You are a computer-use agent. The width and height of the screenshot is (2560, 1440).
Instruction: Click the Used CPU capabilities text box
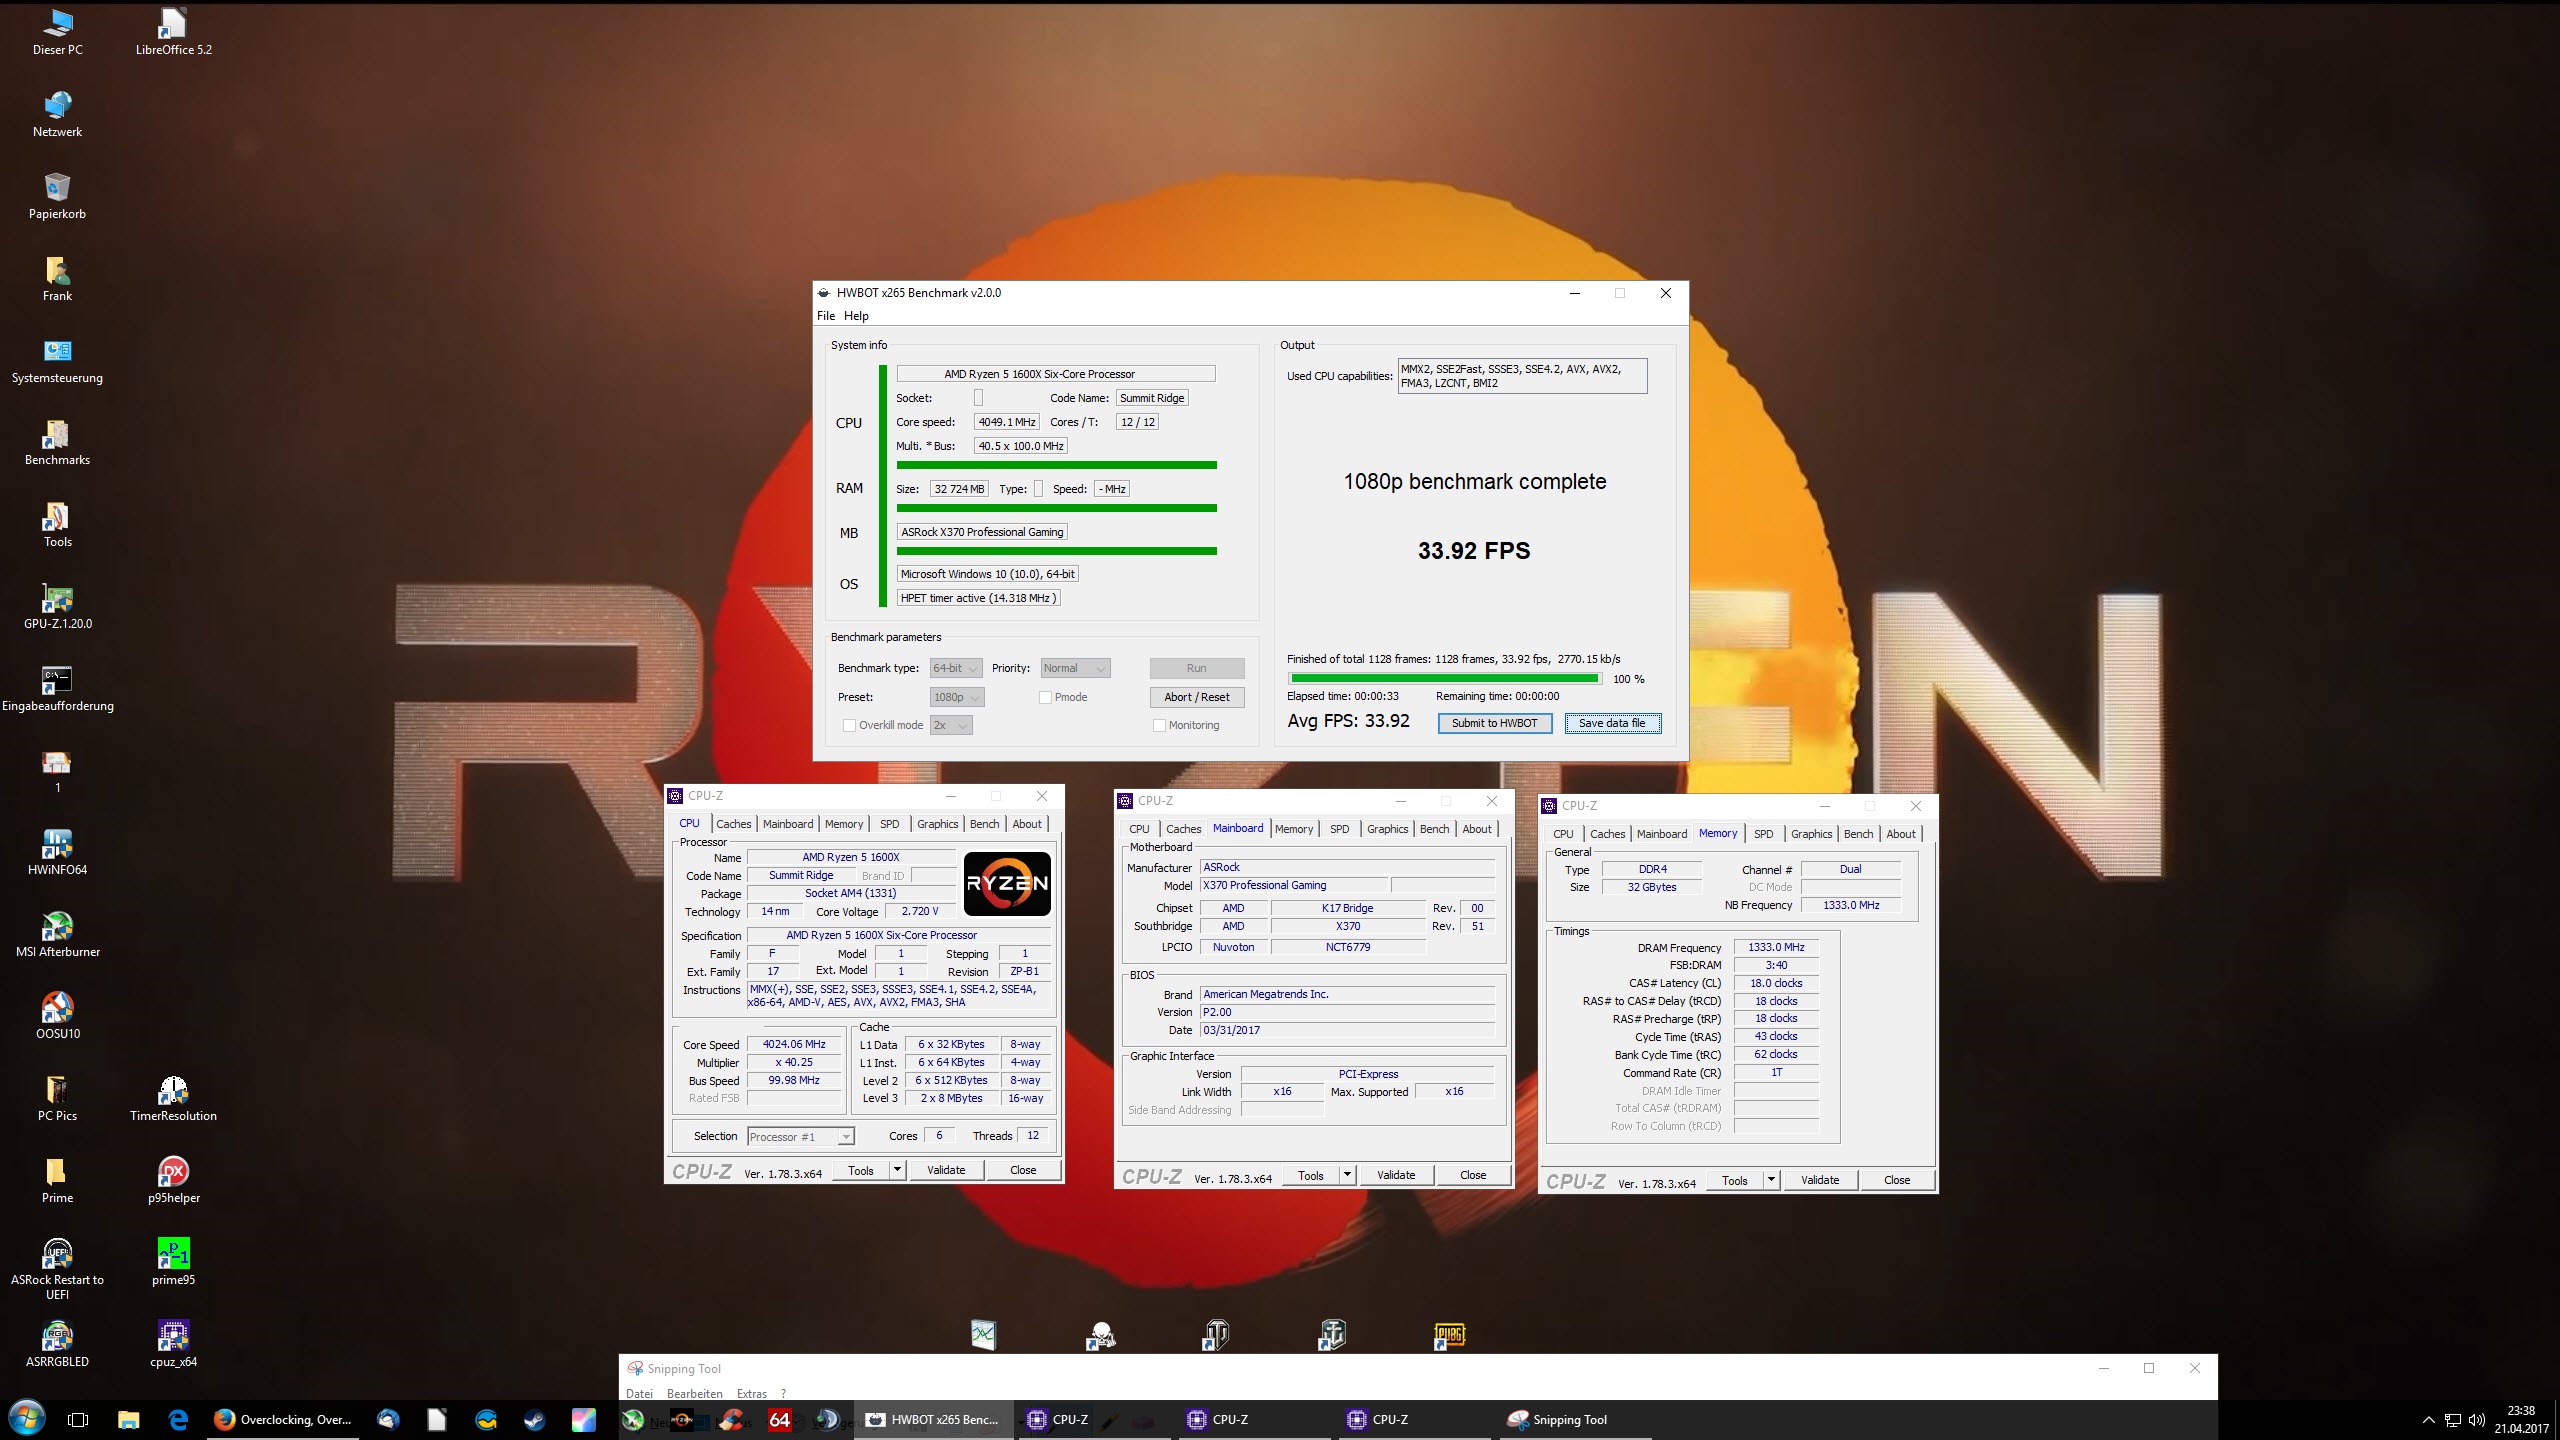coord(1522,376)
